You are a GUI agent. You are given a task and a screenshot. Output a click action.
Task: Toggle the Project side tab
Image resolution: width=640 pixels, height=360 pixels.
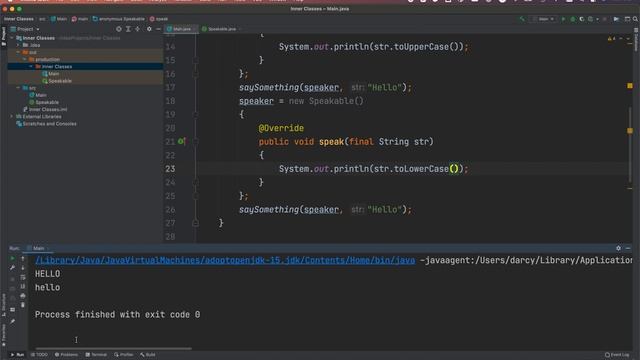(3, 36)
